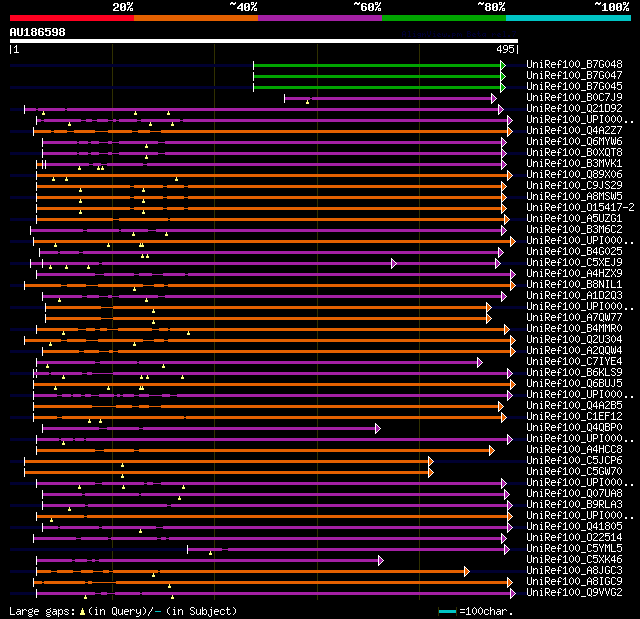Select the UniRef100_A8IGC9 label
The height and width of the screenshot is (619, 640).
pyautogui.click(x=574, y=582)
